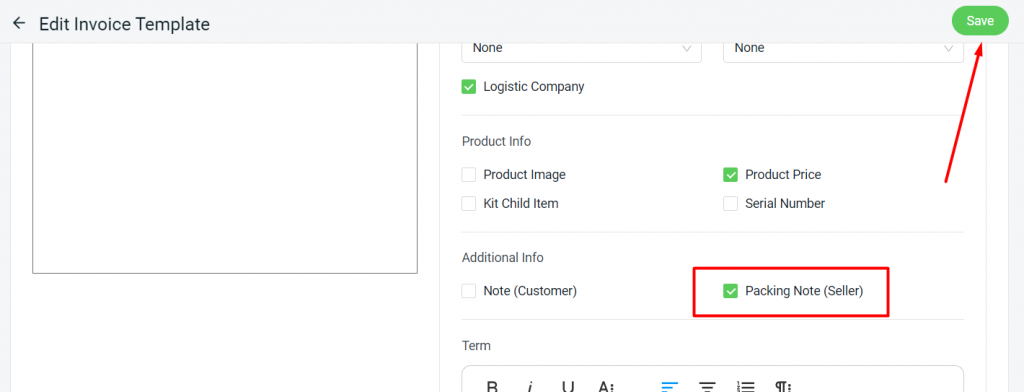Viewport: 1024px width, 392px height.
Task: Underline text in the Term editor
Action: [568, 386]
